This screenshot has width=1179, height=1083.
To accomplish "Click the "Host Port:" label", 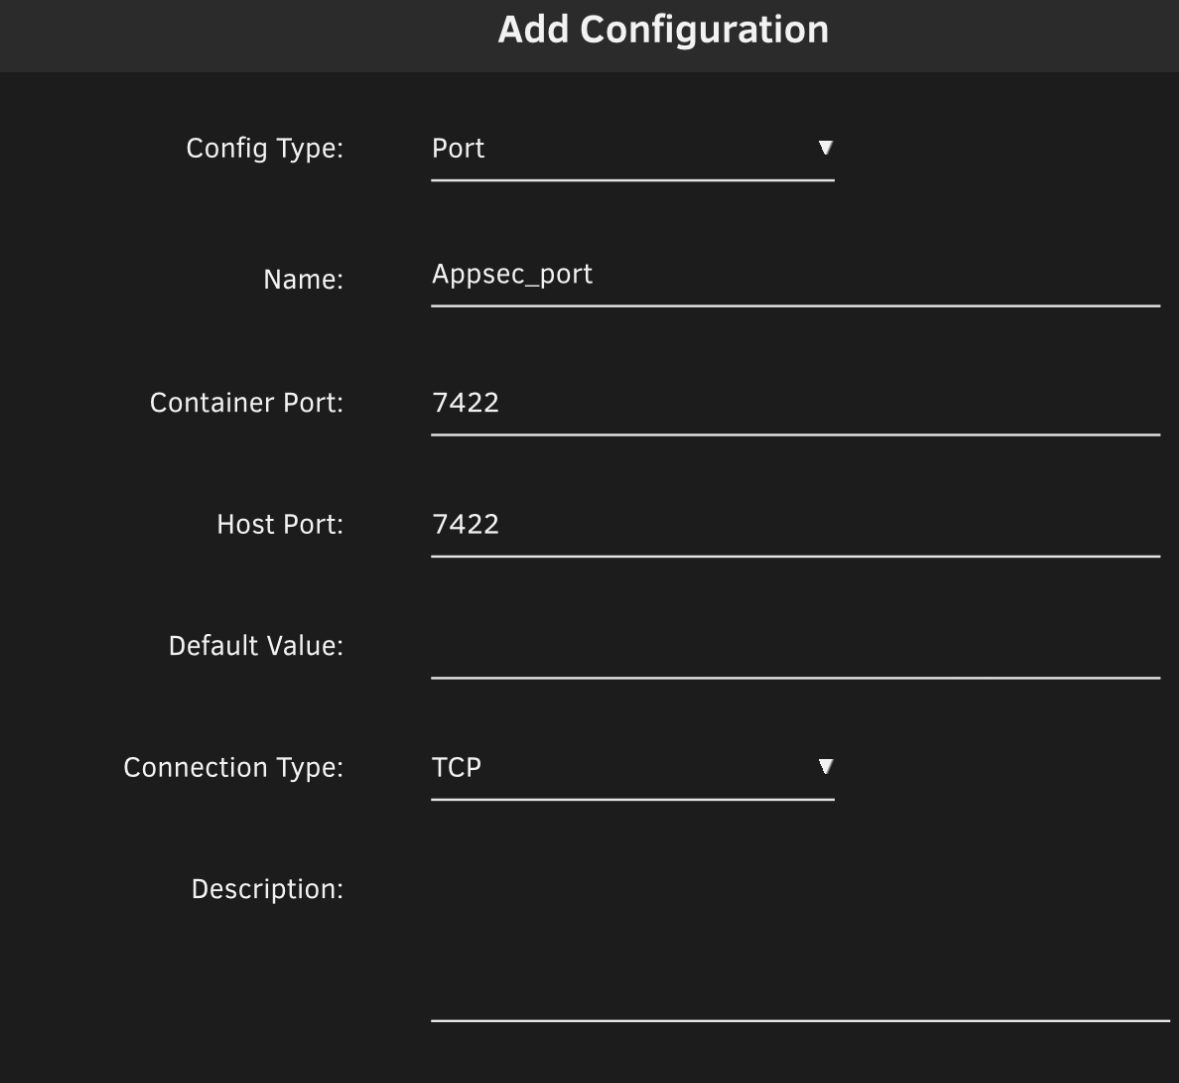I will (x=280, y=525).
